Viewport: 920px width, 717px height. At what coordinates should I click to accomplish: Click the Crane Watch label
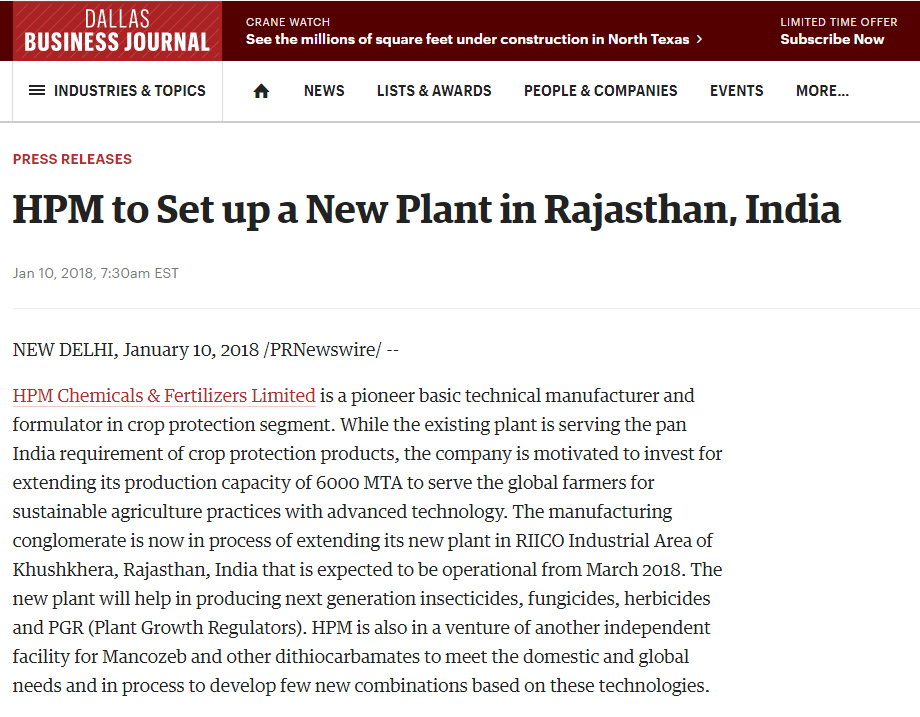coord(288,22)
